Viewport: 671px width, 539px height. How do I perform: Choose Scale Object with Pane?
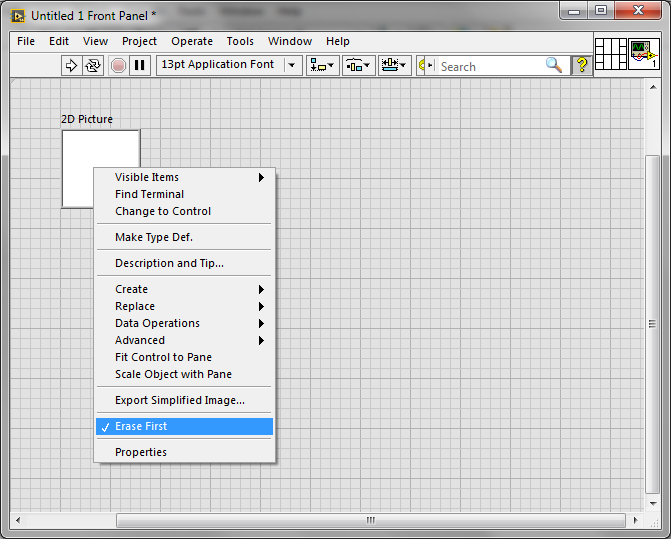click(184, 374)
